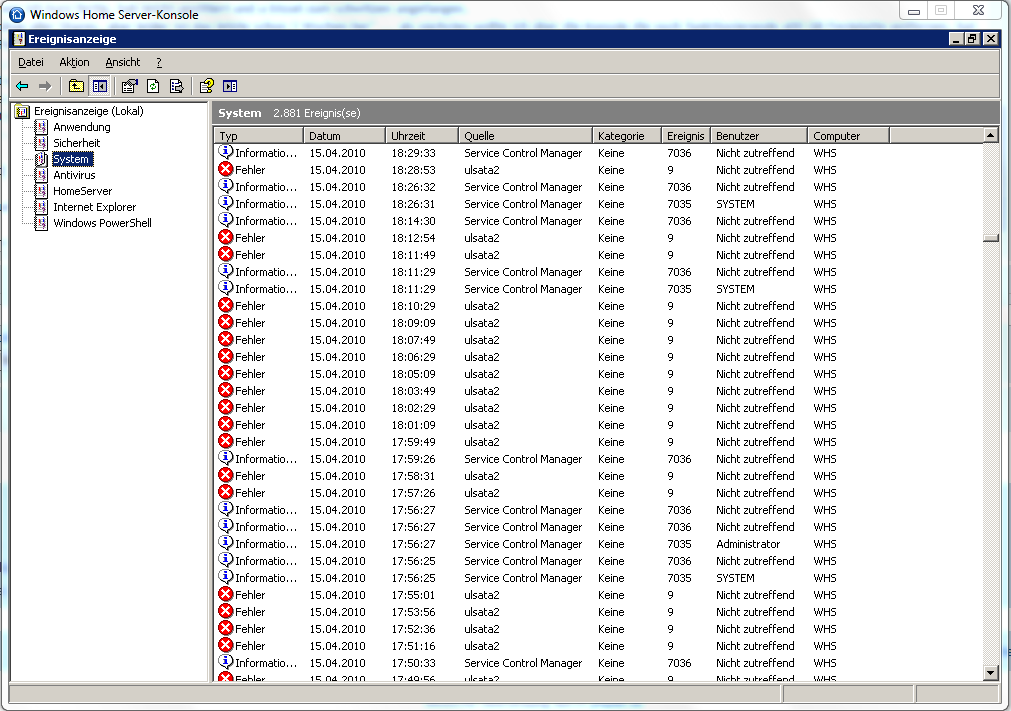Click the scroll up arrow of the event list
The height and width of the screenshot is (711, 1011).
[991, 135]
